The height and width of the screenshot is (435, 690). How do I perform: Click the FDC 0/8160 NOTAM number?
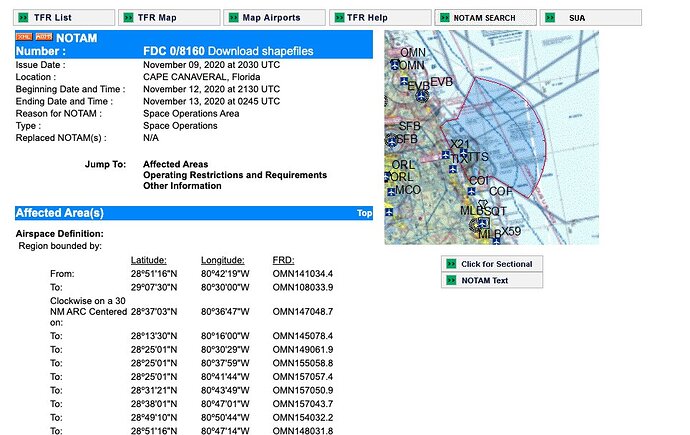point(174,51)
